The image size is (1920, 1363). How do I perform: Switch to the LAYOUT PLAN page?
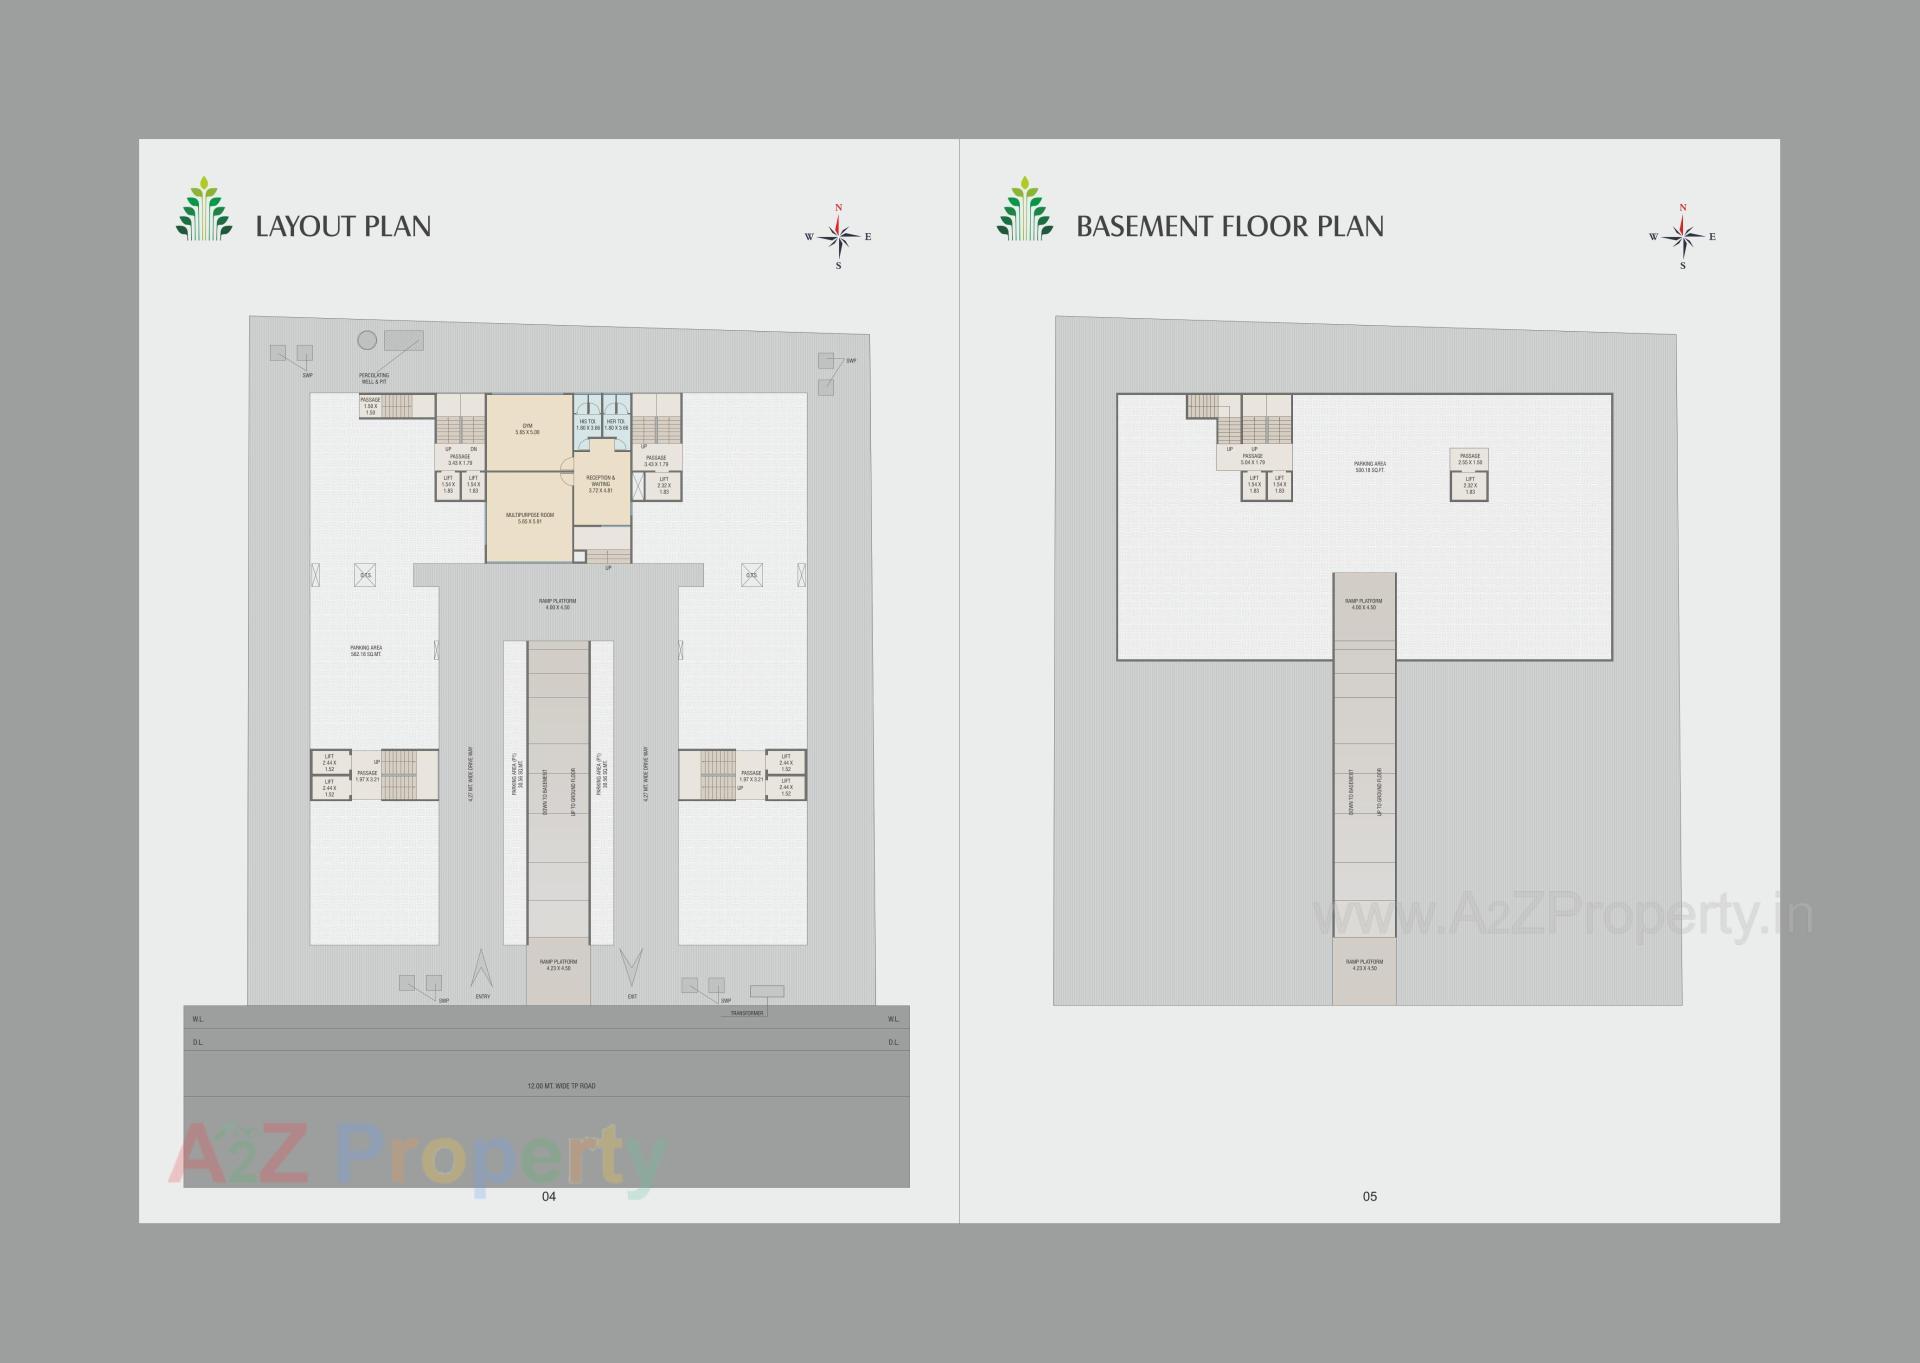[x=345, y=227]
